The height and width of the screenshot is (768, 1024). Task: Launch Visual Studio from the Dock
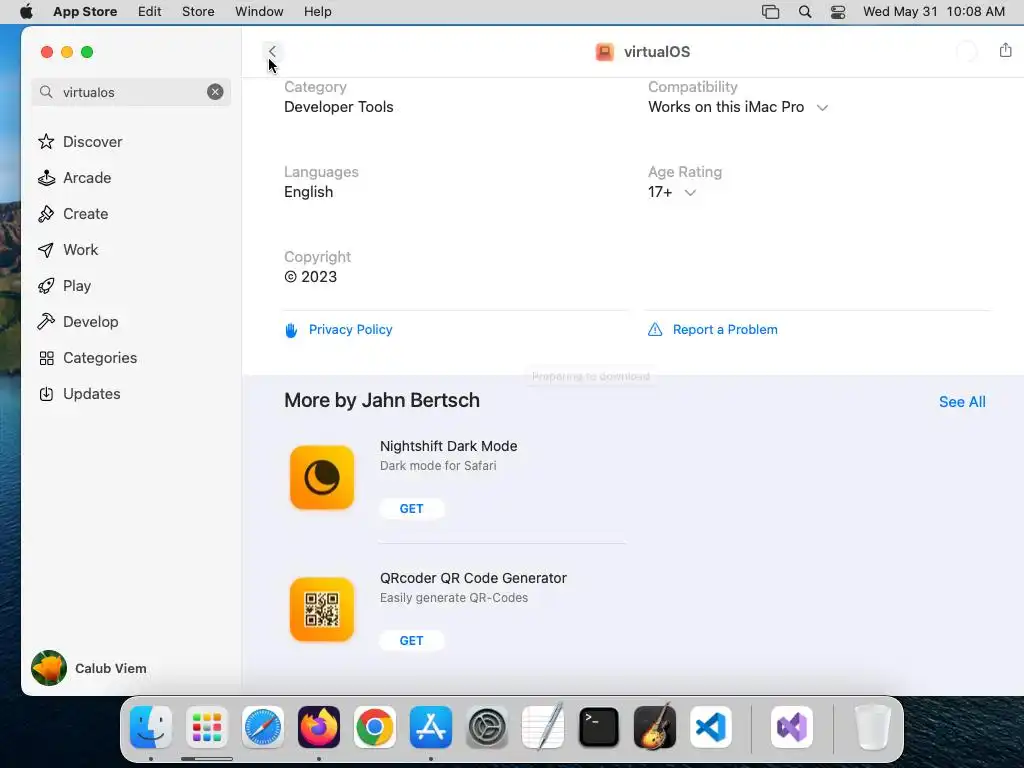[x=792, y=727]
